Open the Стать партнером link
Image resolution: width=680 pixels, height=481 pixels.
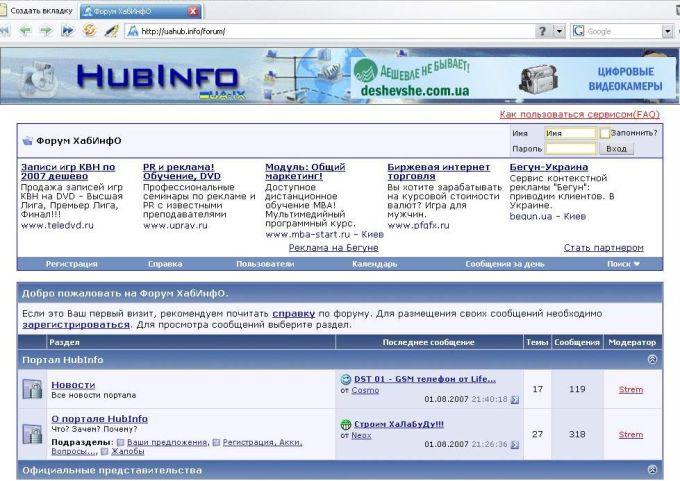click(x=604, y=248)
